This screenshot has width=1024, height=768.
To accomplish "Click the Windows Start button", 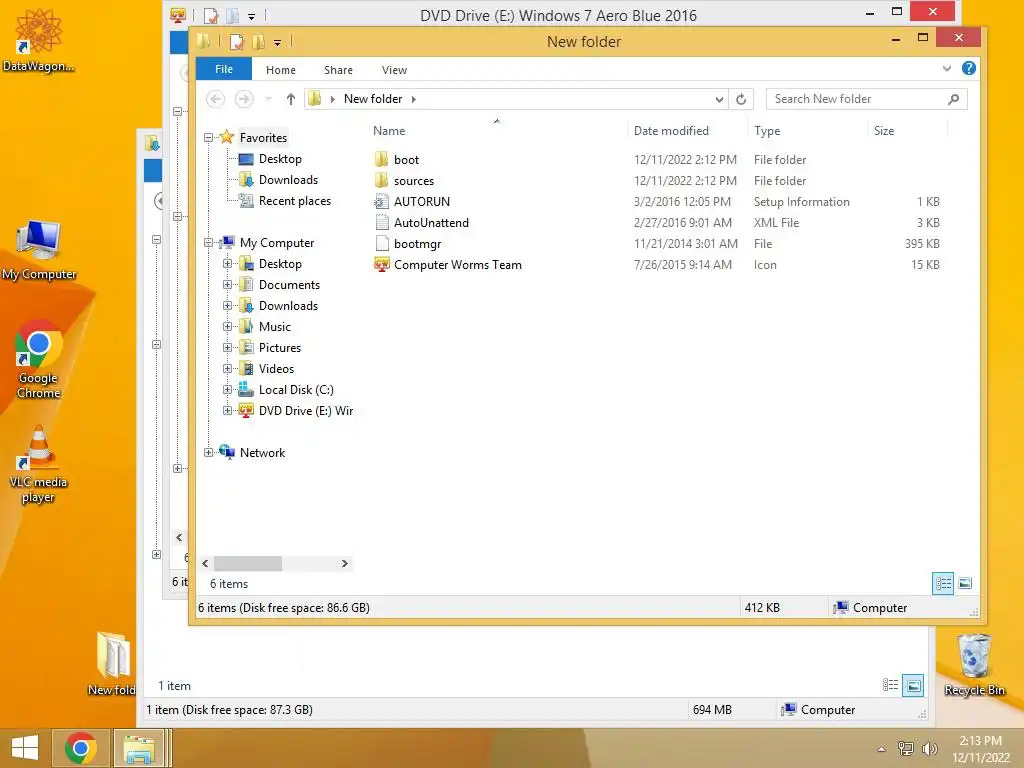I will 25,748.
